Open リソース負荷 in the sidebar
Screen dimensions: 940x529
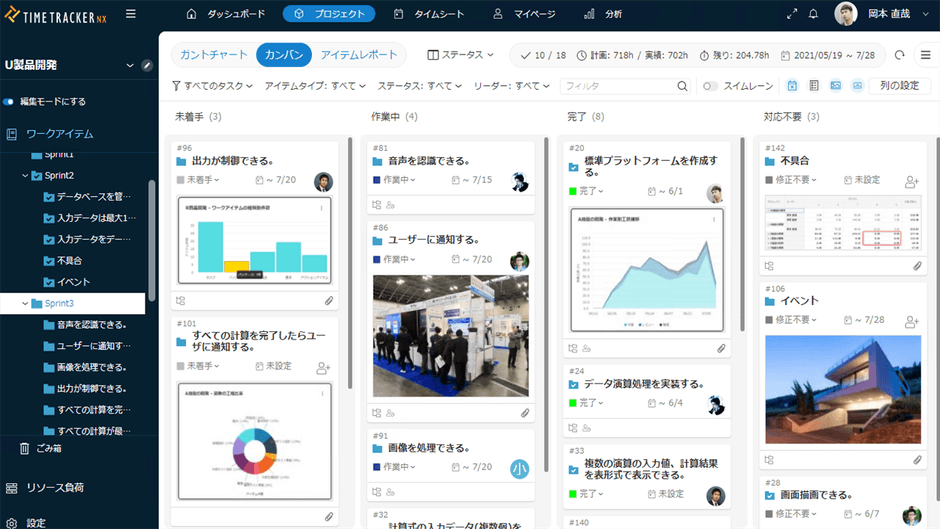click(54, 488)
